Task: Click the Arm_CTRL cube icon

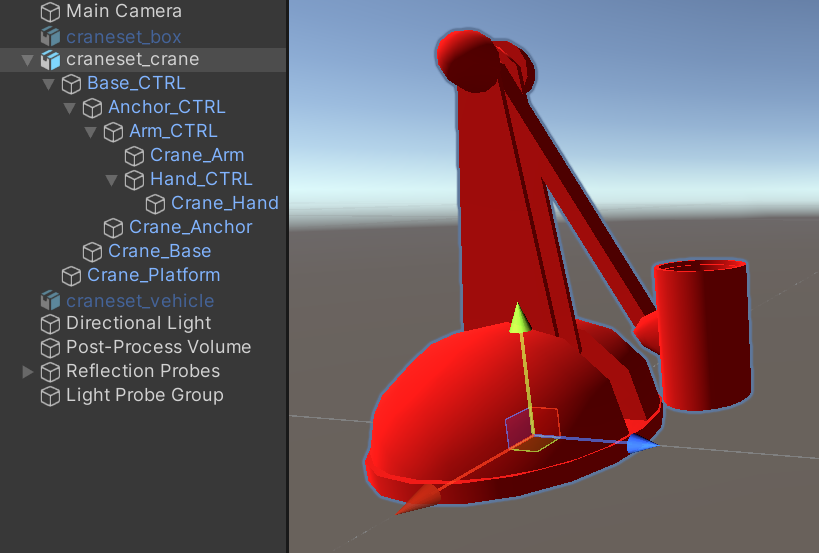Action: click(113, 132)
